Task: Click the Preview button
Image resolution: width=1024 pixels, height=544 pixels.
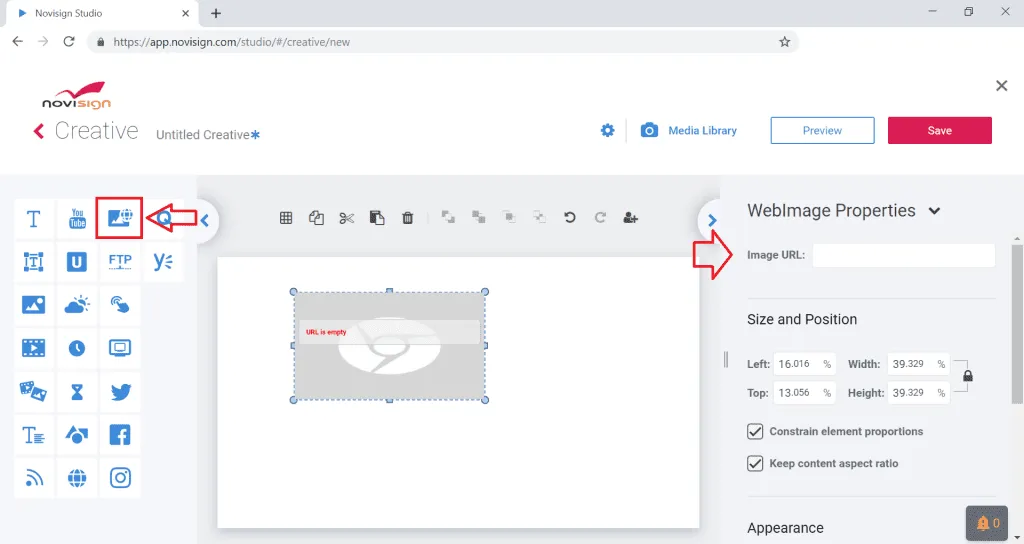Action: pos(822,131)
